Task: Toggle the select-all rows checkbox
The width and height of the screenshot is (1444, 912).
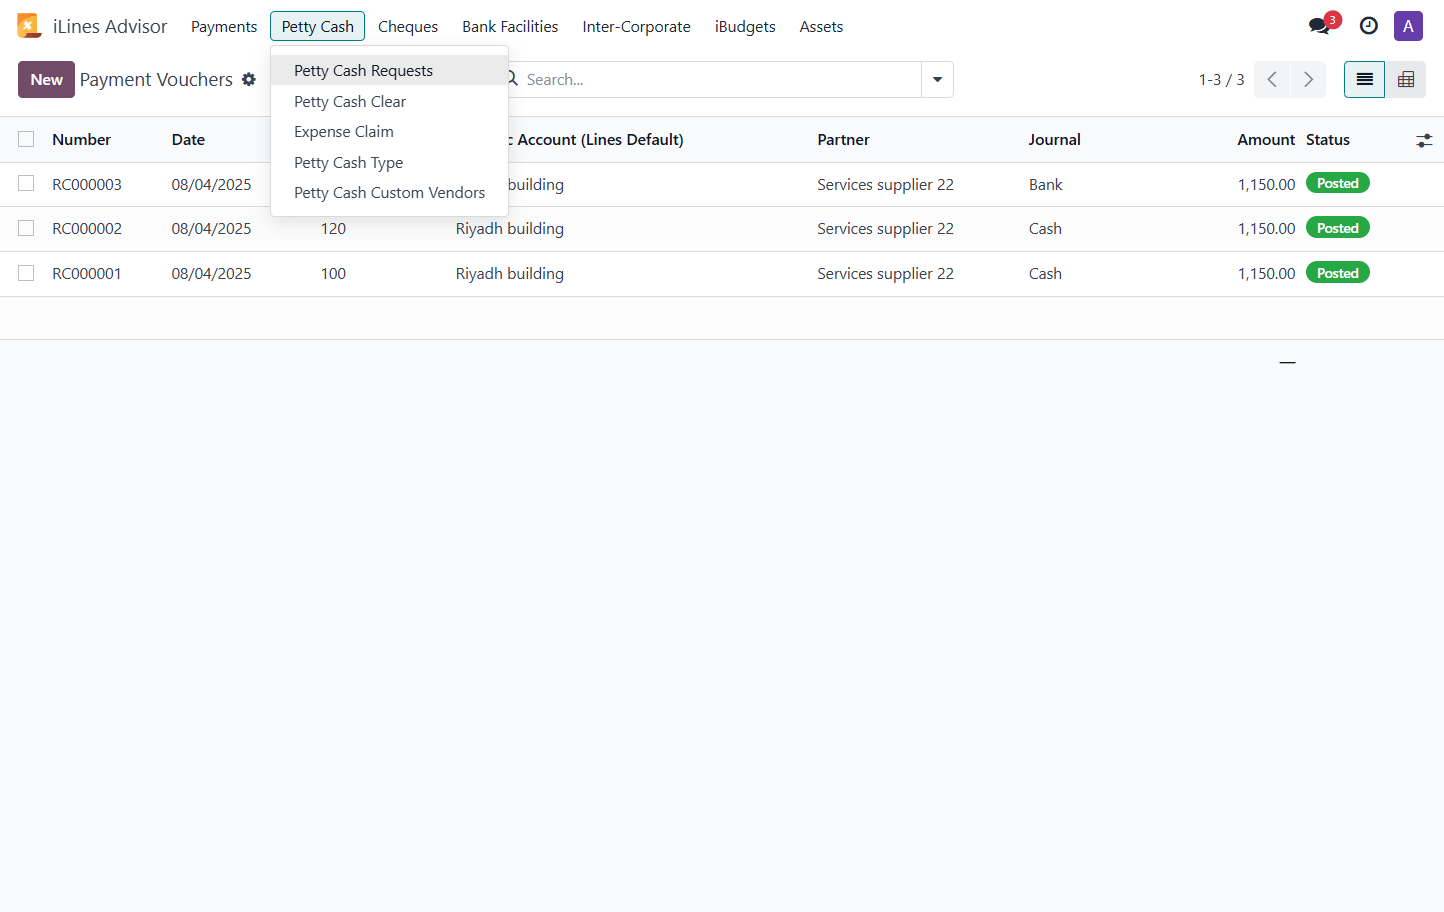Action: click(x=26, y=139)
